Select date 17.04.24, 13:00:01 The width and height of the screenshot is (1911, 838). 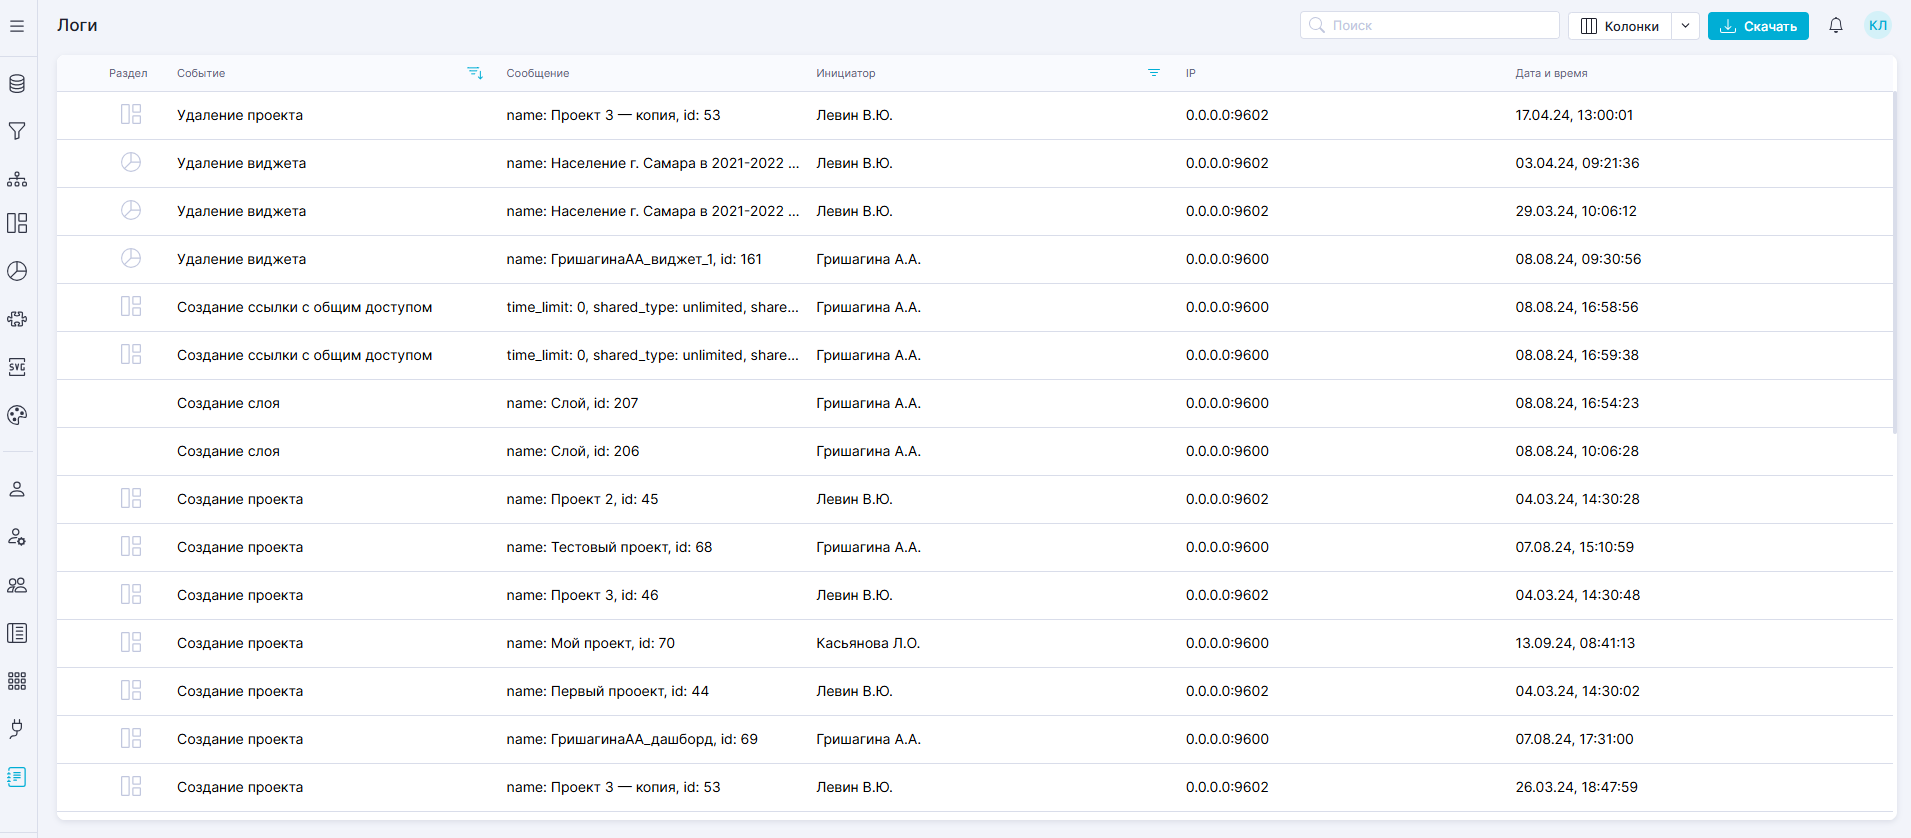[x=1574, y=115]
